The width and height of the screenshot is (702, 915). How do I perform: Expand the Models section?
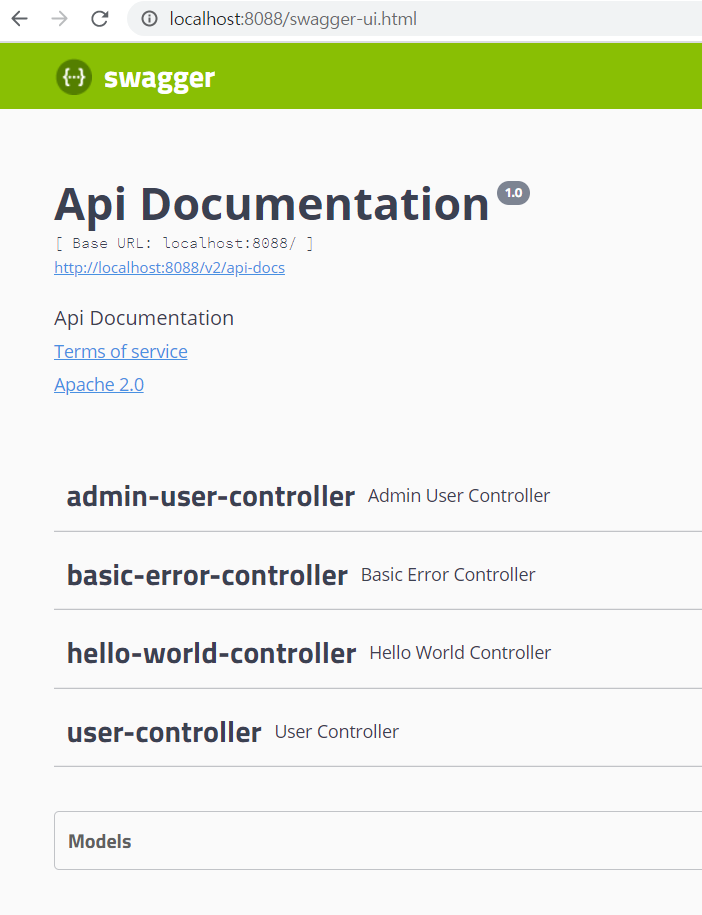pyautogui.click(x=378, y=841)
